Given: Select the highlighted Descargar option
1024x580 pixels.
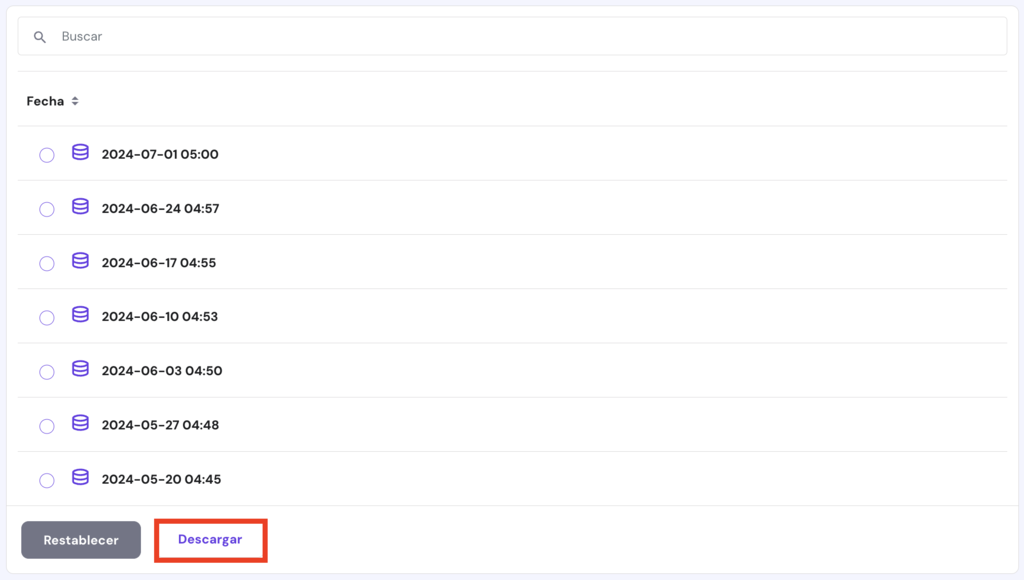Looking at the screenshot, I should point(210,539).
